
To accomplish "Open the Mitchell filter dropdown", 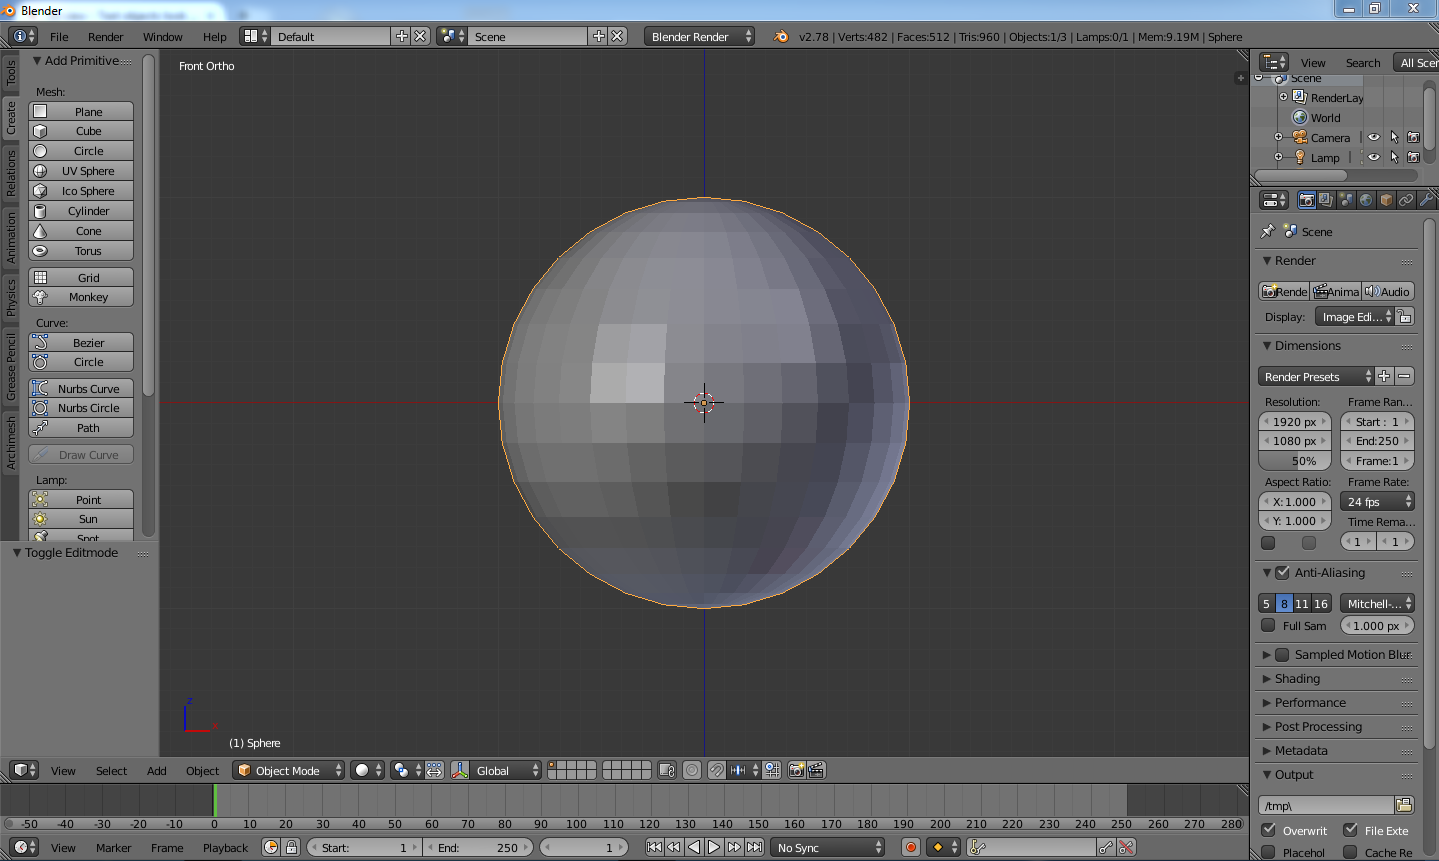I will (x=1377, y=603).
